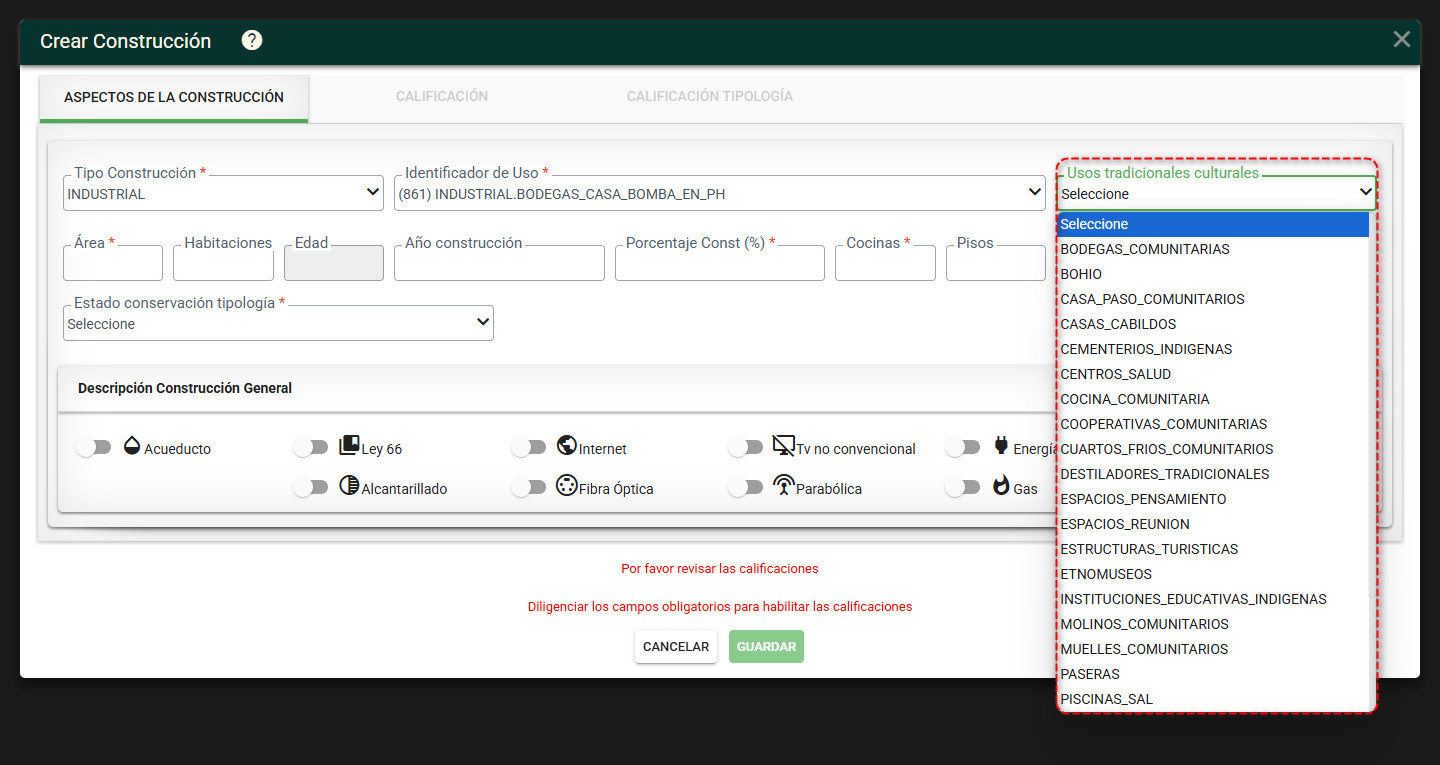Image resolution: width=1440 pixels, height=765 pixels.
Task: Toggle Tv no convencional switch
Action: [746, 448]
